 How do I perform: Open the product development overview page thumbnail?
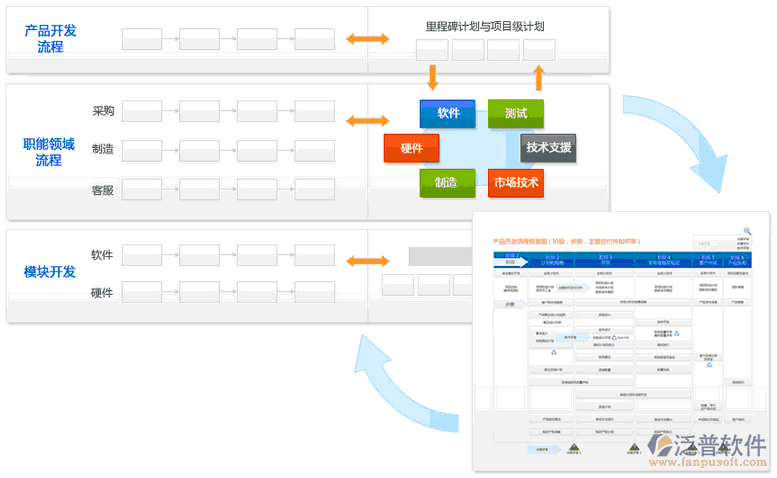[621, 341]
